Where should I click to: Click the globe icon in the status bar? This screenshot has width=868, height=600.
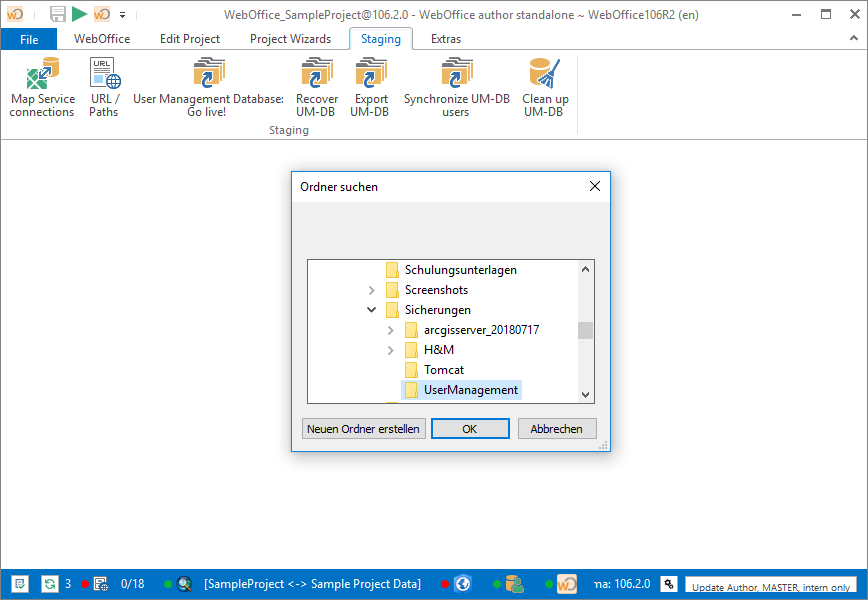(462, 583)
